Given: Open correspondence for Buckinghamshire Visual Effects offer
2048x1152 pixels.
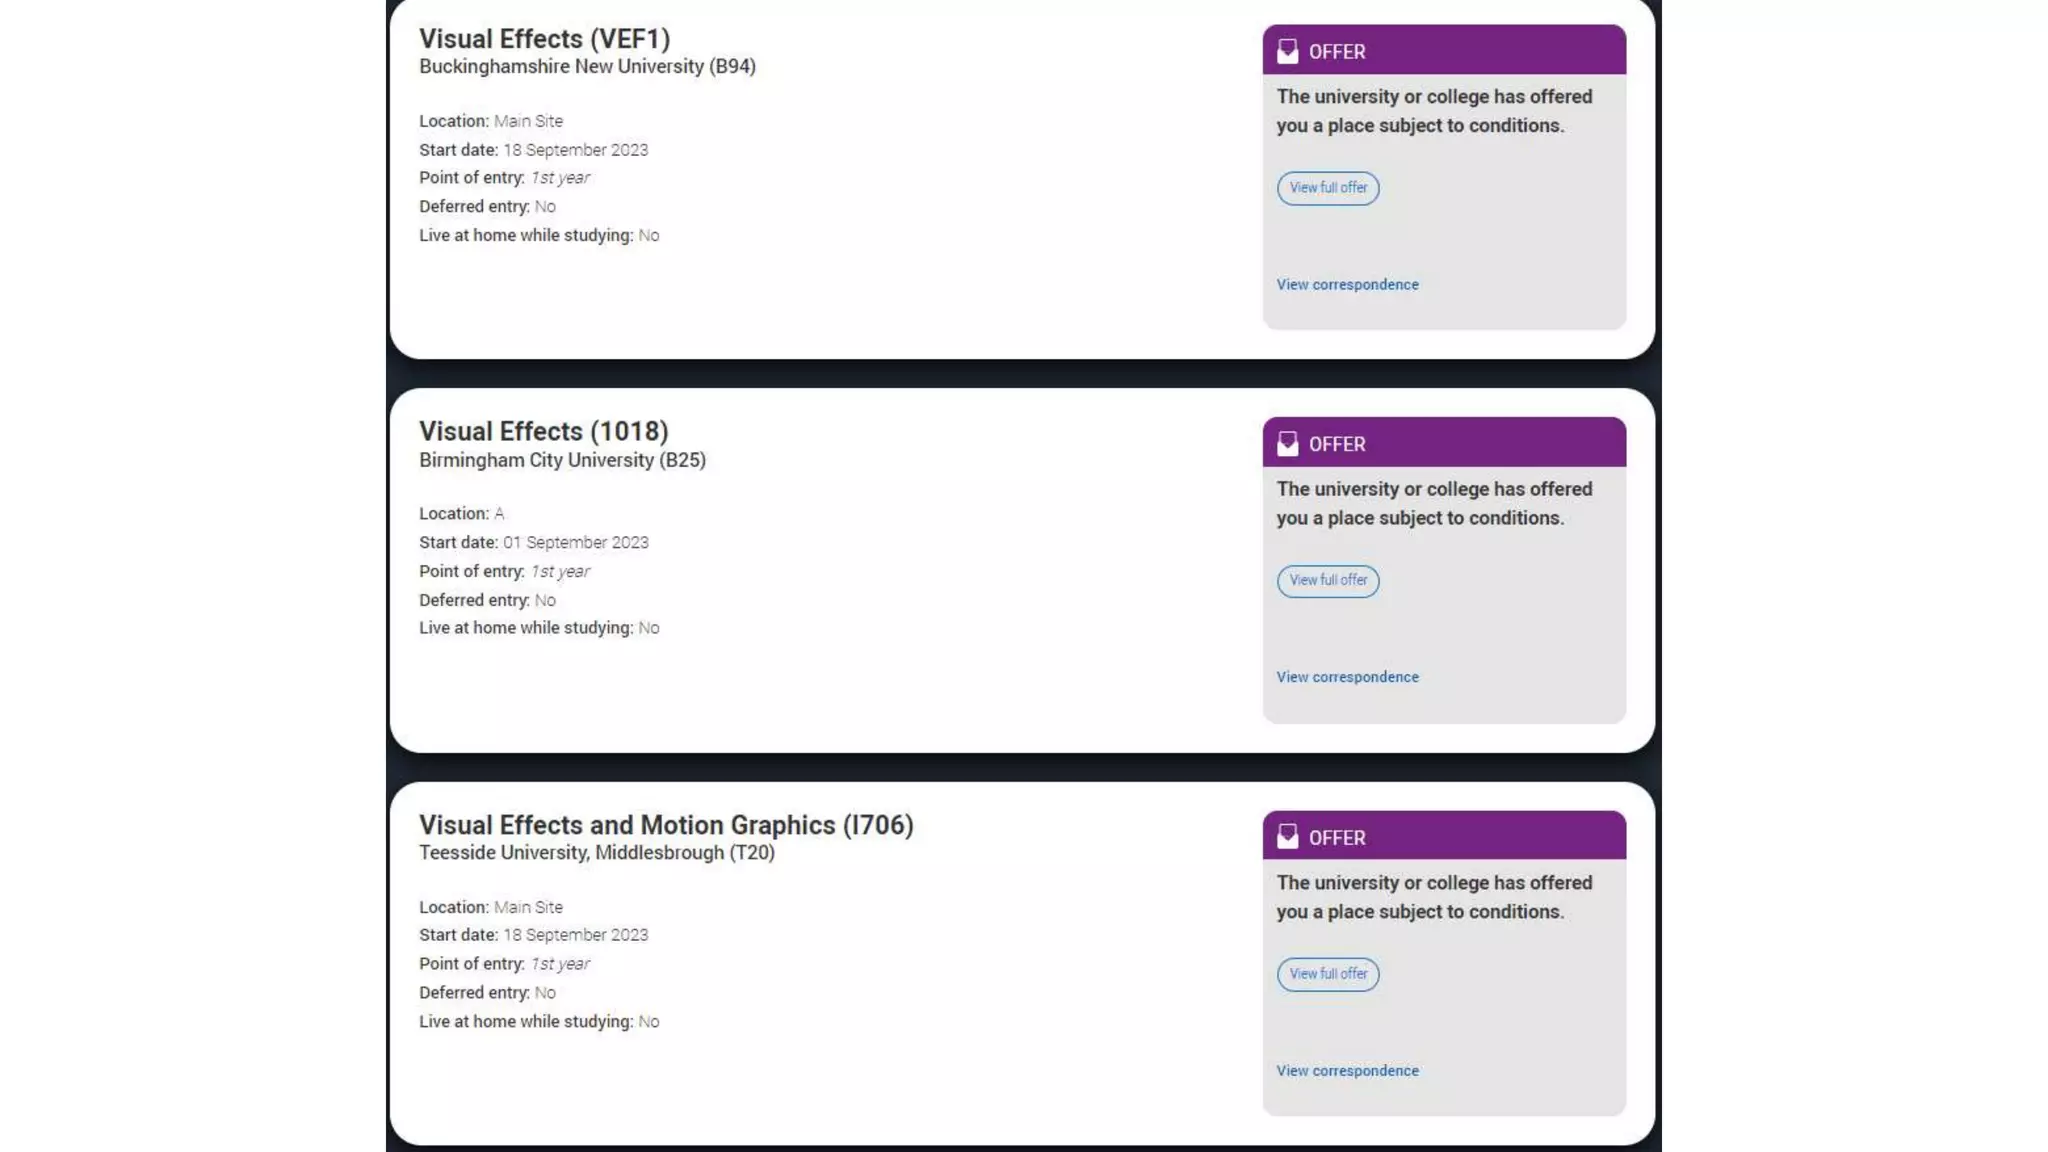Looking at the screenshot, I should pos(1347,285).
